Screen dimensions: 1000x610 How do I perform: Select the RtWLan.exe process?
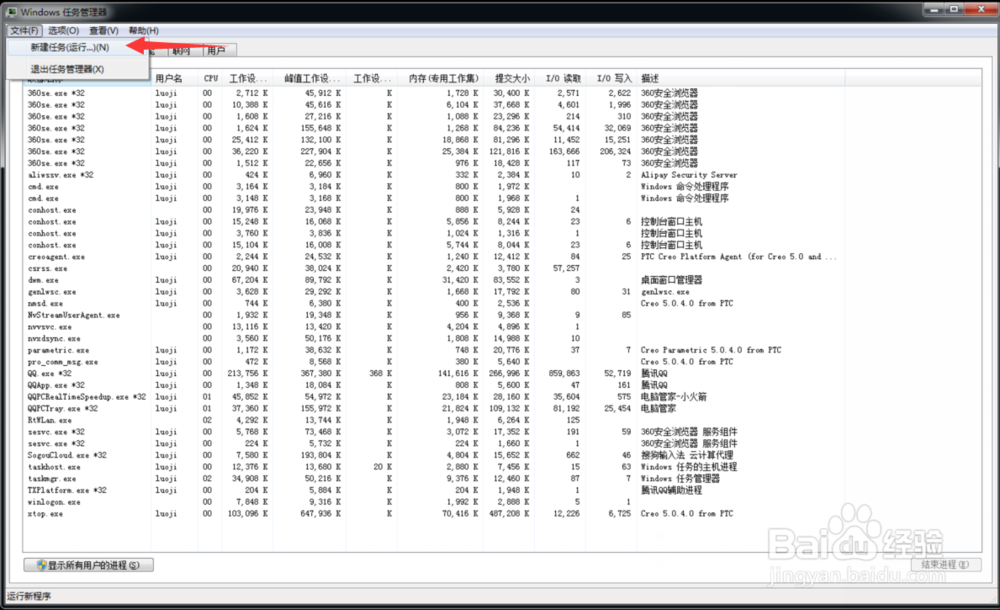[x=49, y=420]
